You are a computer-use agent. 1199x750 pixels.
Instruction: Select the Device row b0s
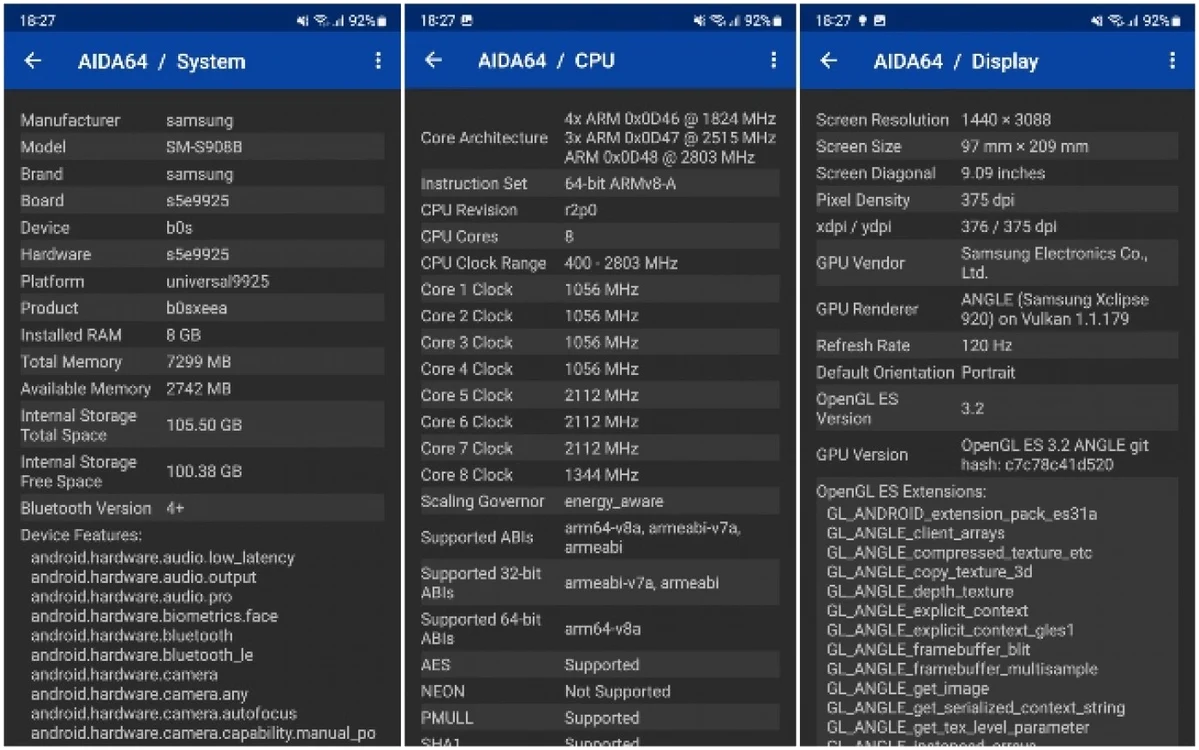click(x=202, y=228)
